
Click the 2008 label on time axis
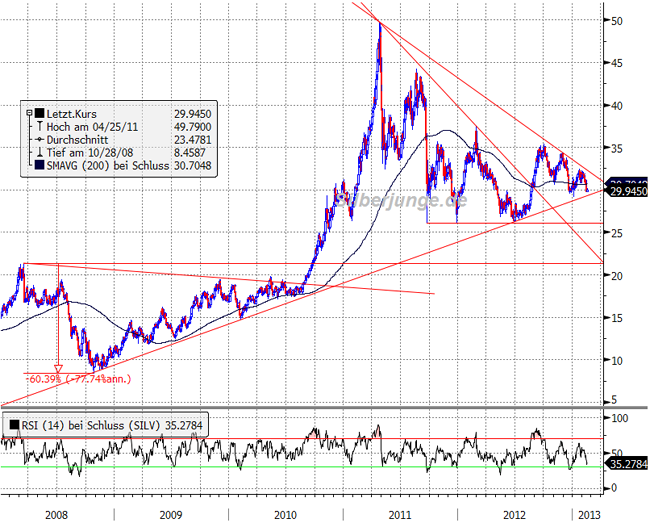click(56, 512)
